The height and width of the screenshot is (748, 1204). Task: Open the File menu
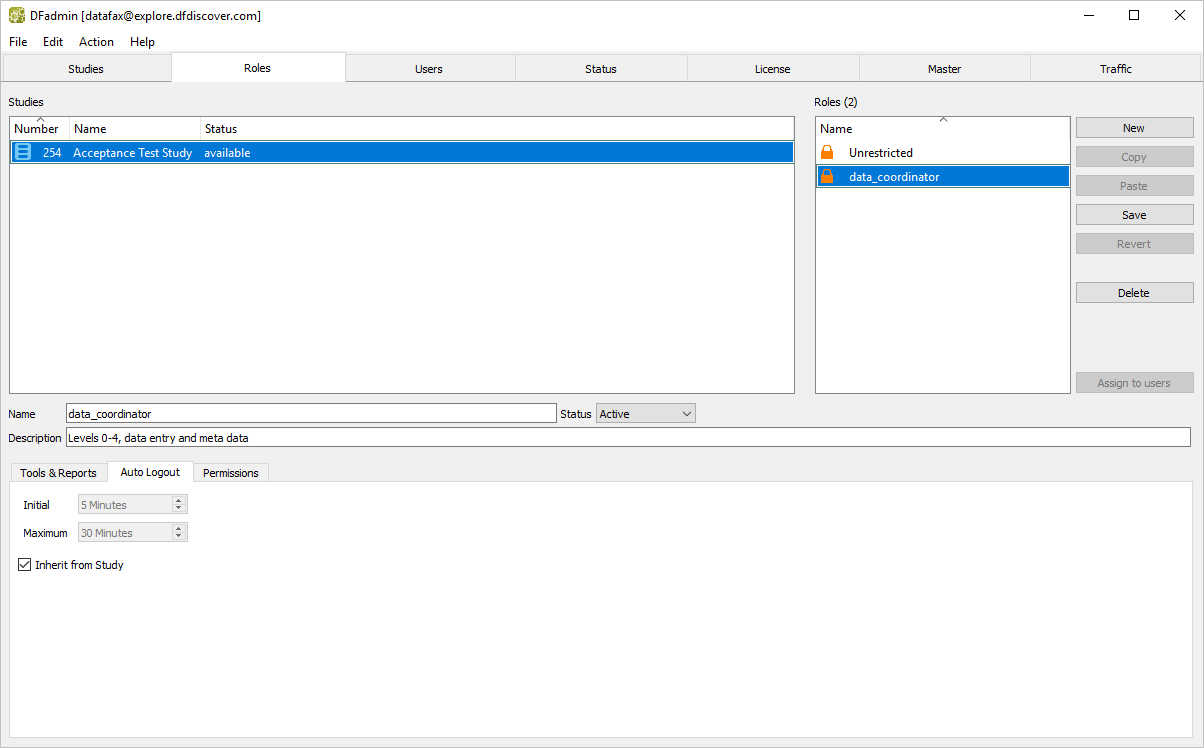coord(18,42)
